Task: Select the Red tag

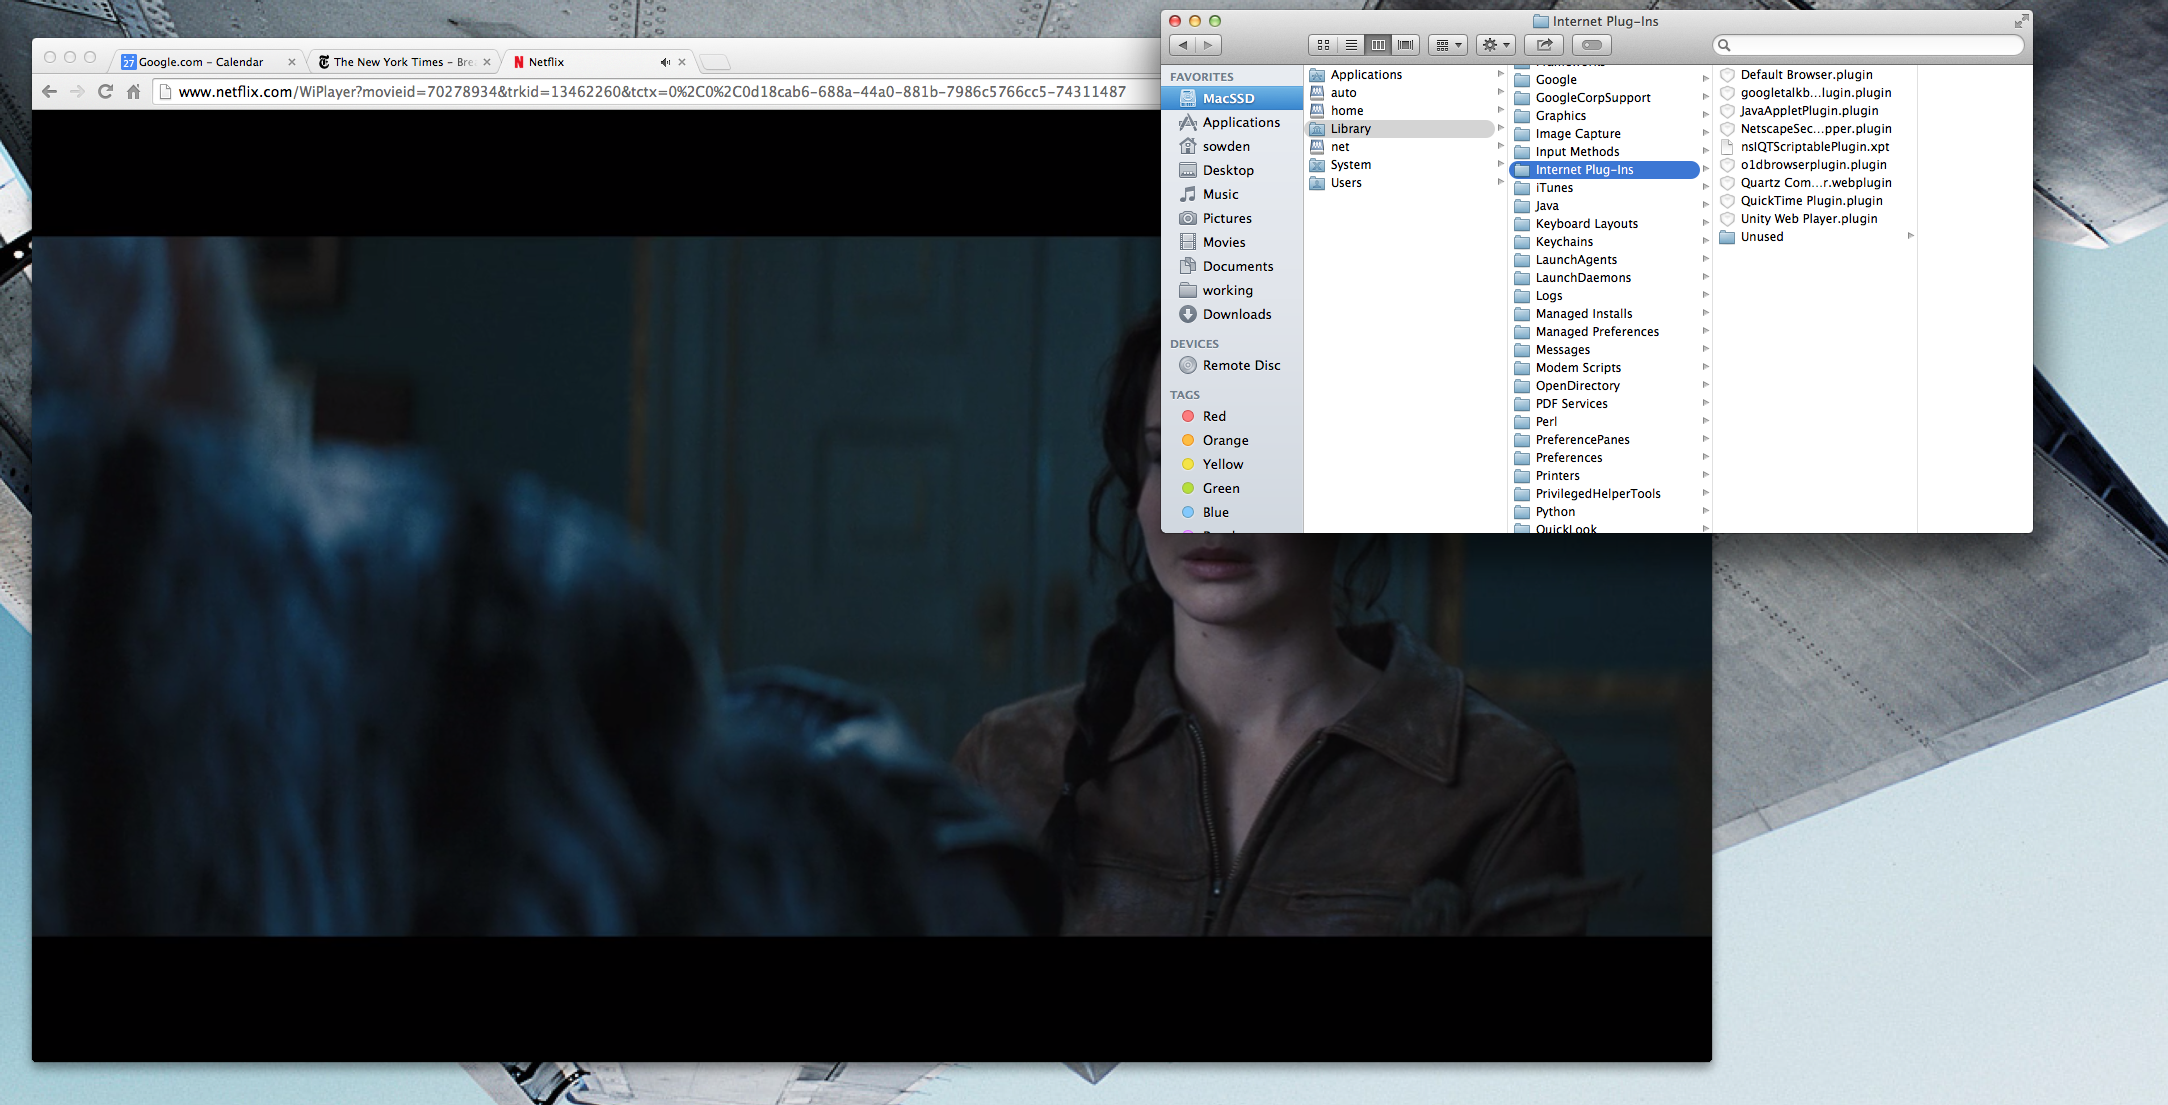Action: (1232, 416)
